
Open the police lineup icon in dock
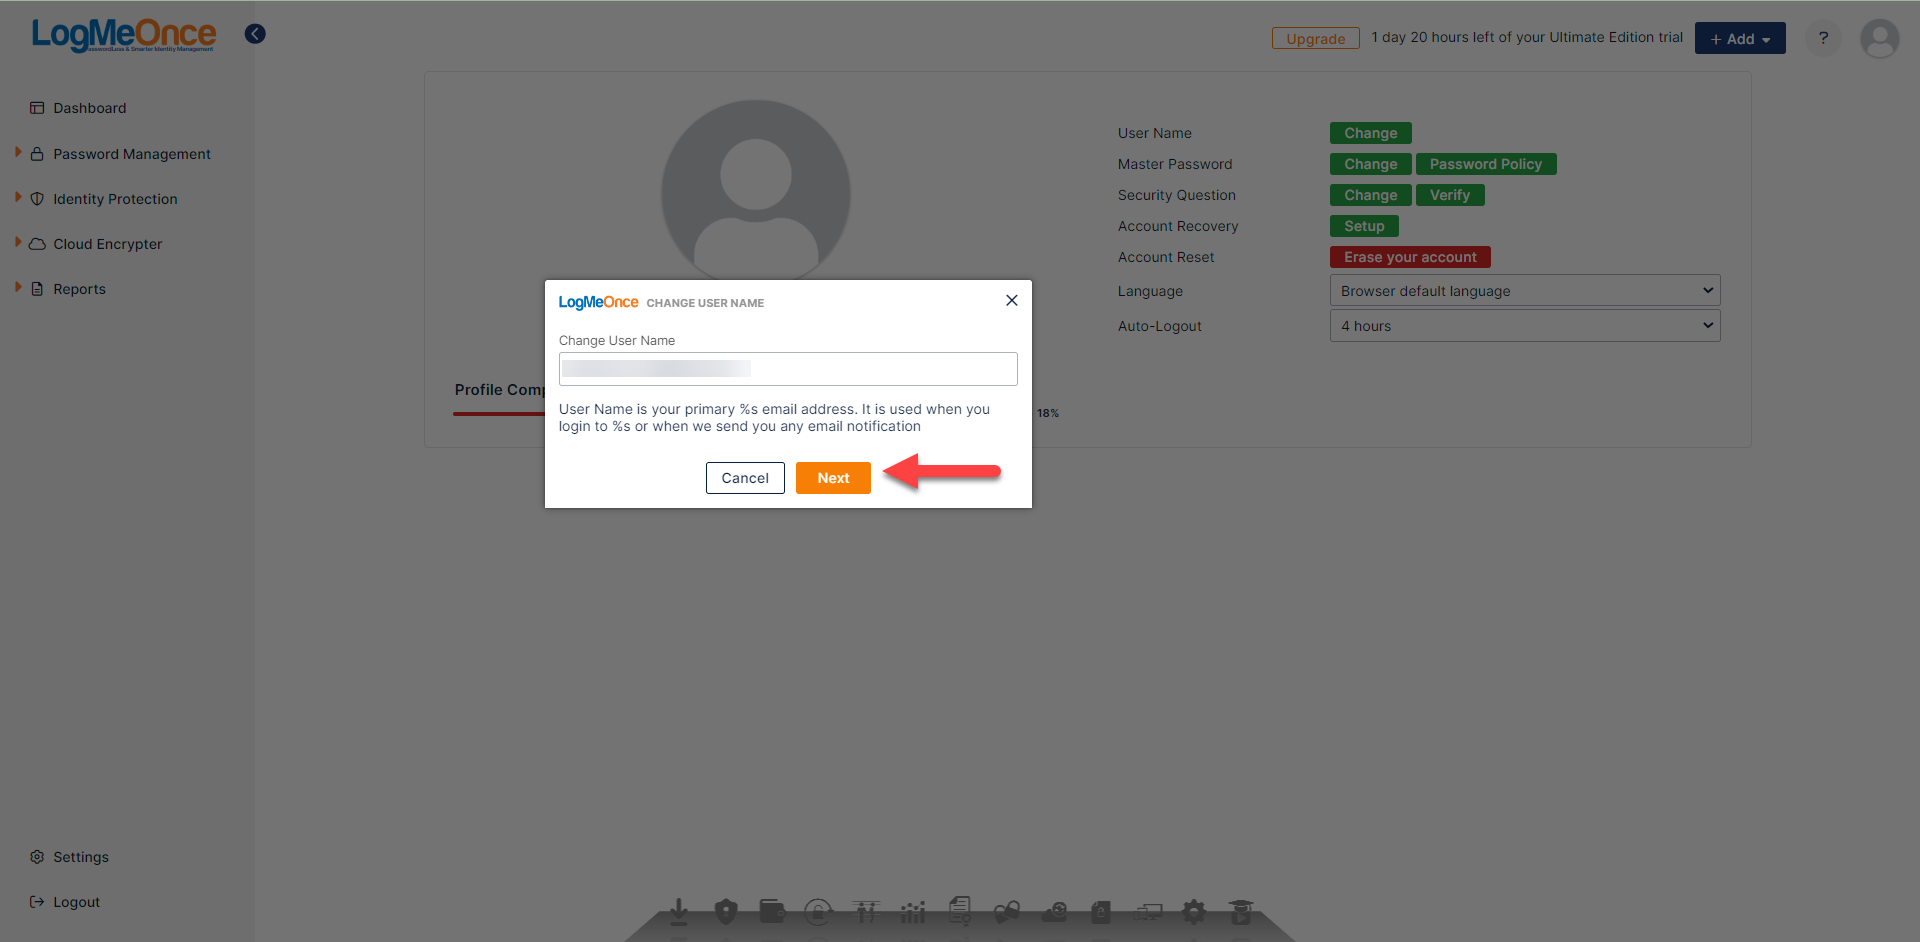[866, 911]
